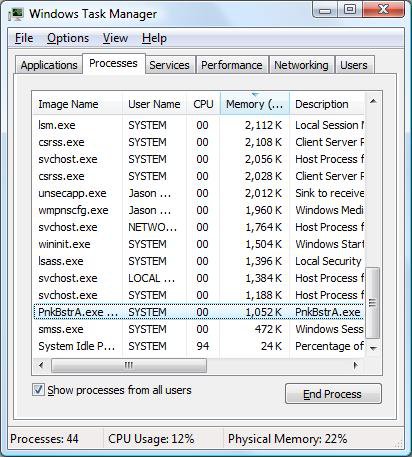Open the Options menu
This screenshot has height=457, width=412.
coord(68,38)
